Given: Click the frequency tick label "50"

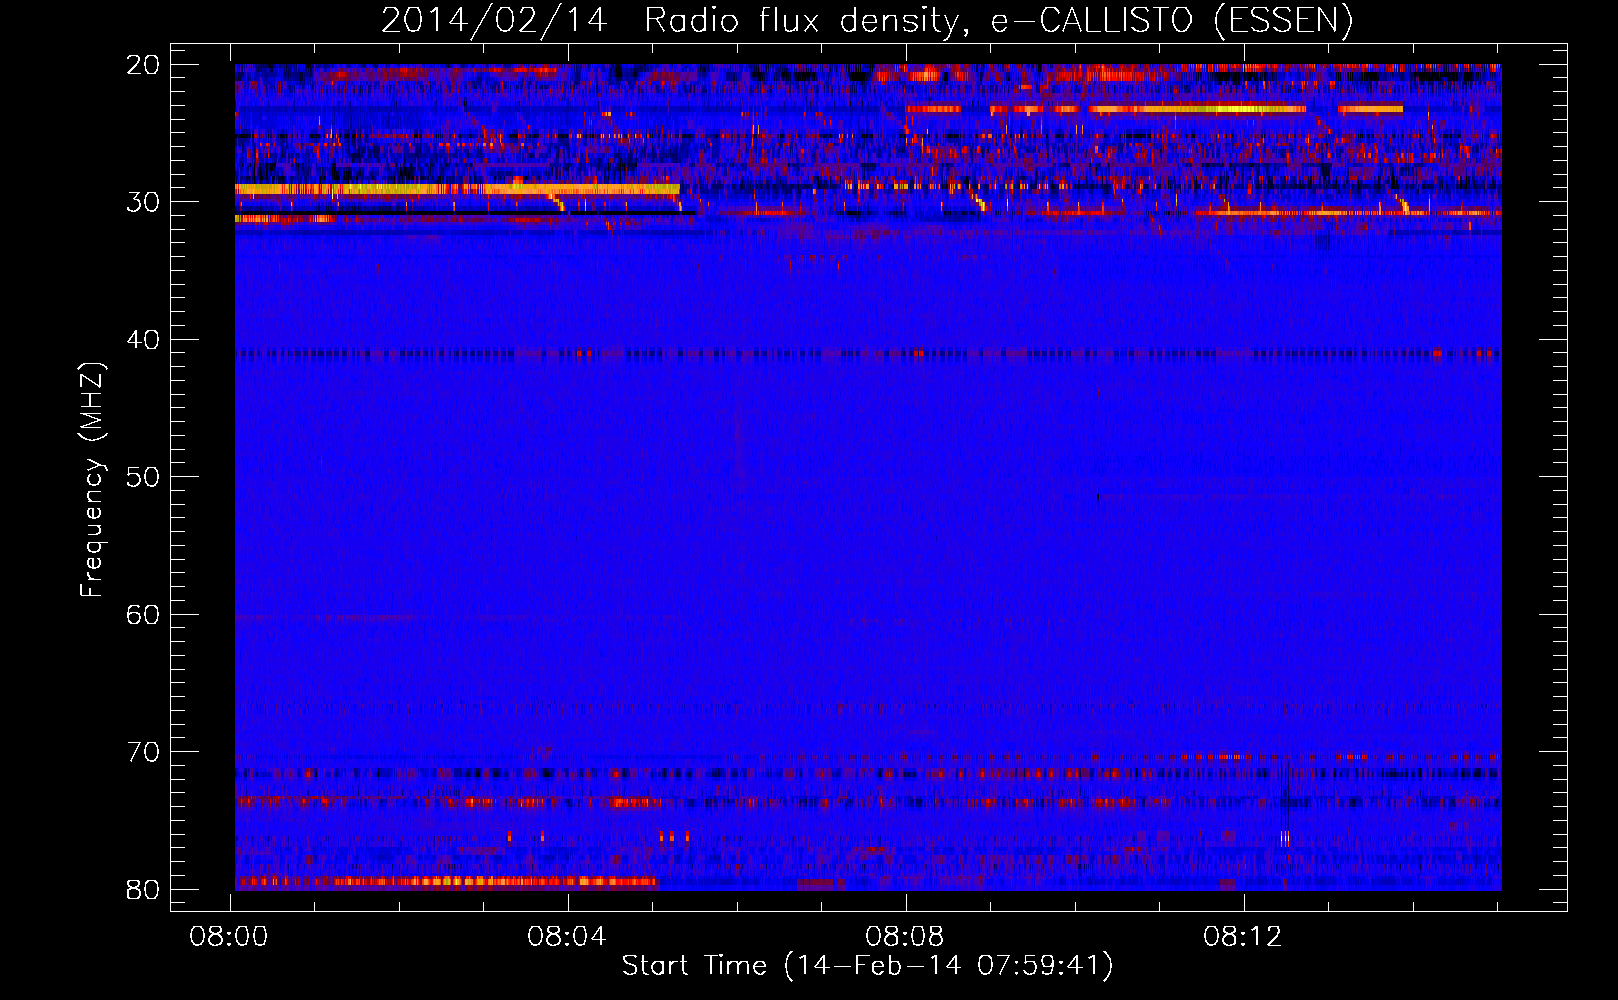Looking at the screenshot, I should (x=144, y=477).
